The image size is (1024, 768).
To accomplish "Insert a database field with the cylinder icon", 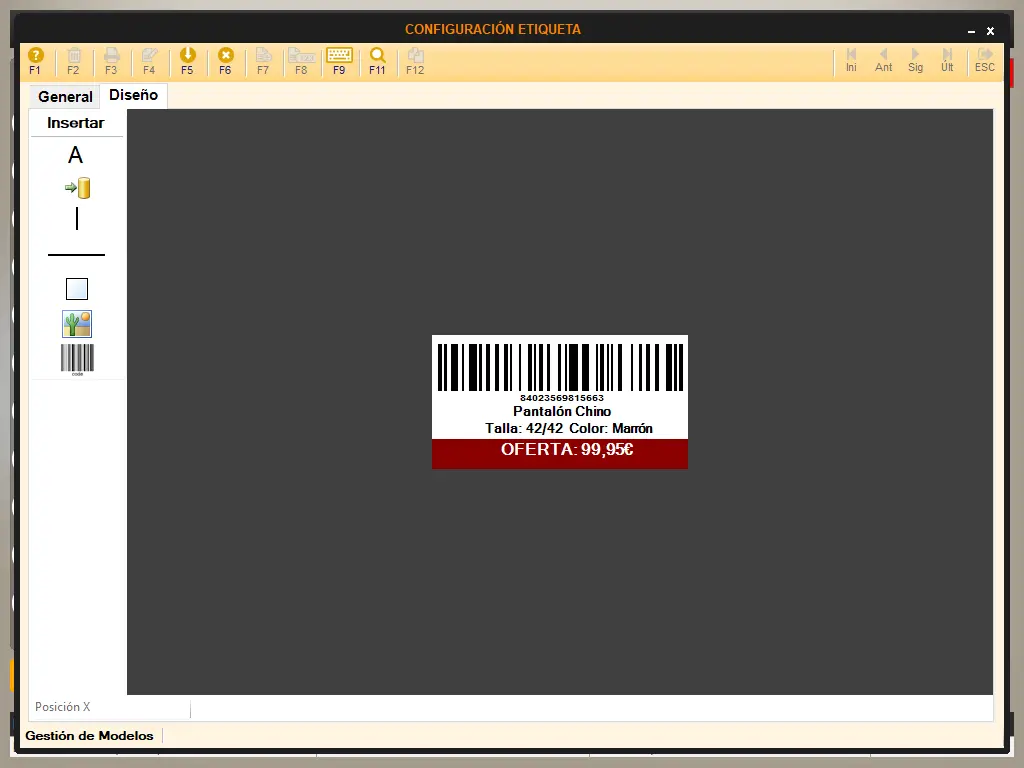I will 78,188.
